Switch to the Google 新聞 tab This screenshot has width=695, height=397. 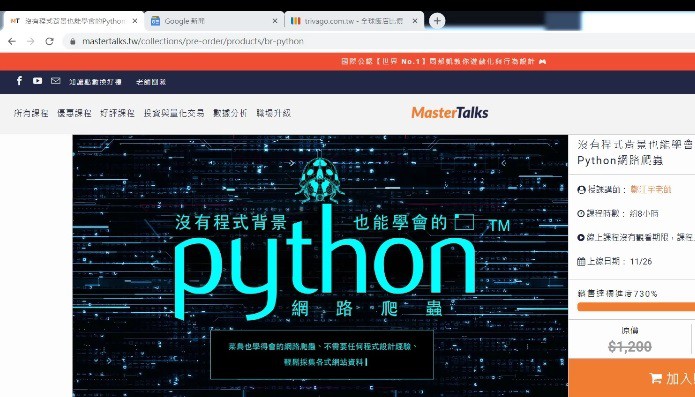214,21
